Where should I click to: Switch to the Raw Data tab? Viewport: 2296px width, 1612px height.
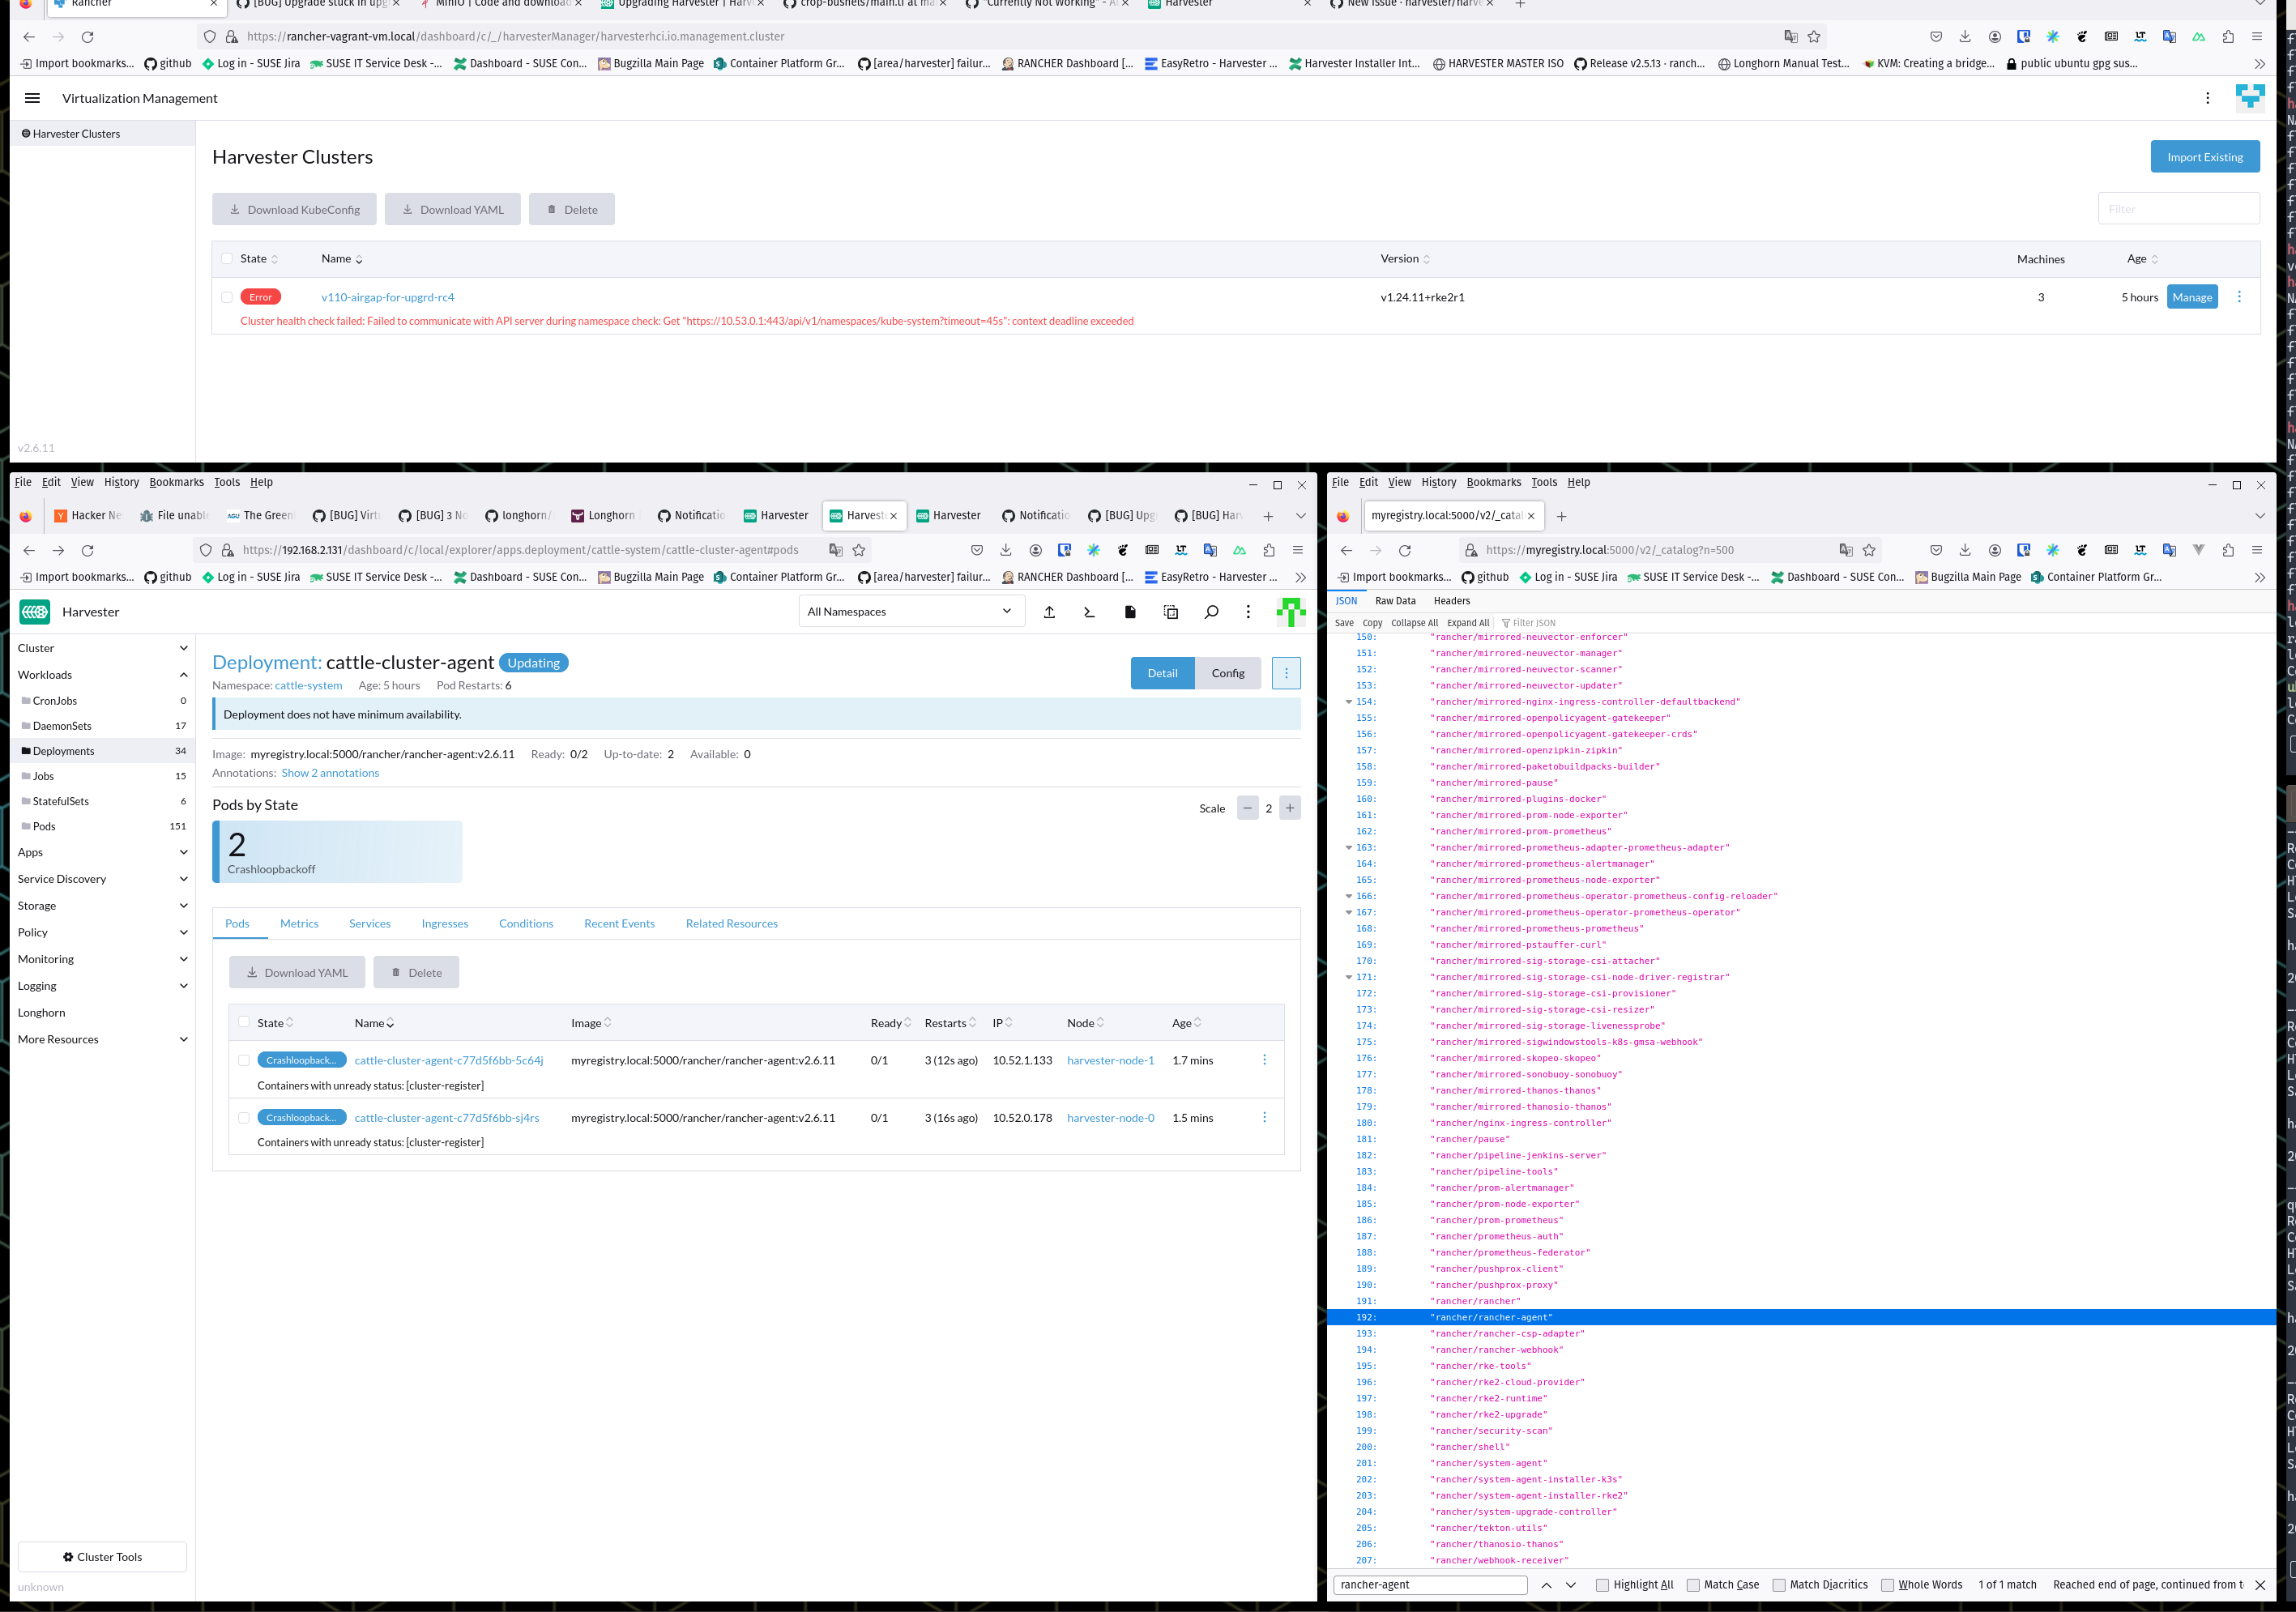coord(1395,600)
